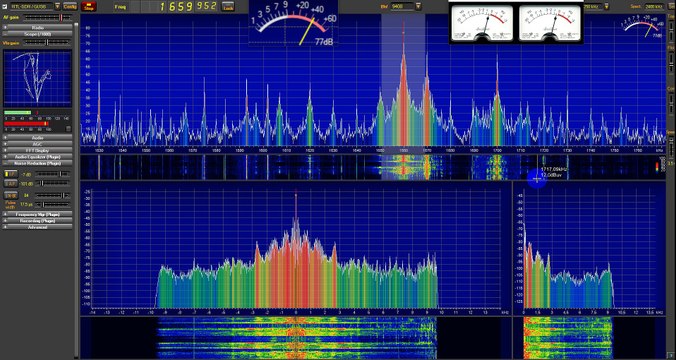Screen dimensions: 676x360
Task: Collapse the Scope panel
Action: (38, 34)
